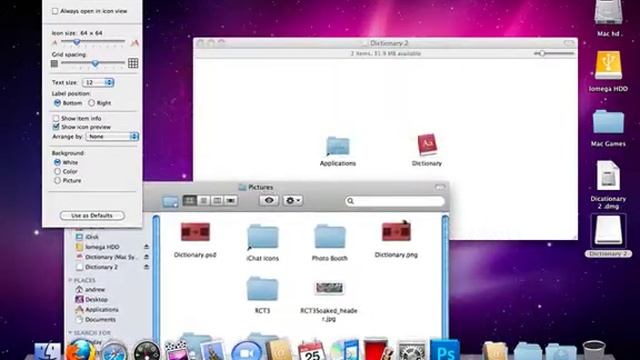Eject Dictionary 2 from sidebar

(146, 267)
